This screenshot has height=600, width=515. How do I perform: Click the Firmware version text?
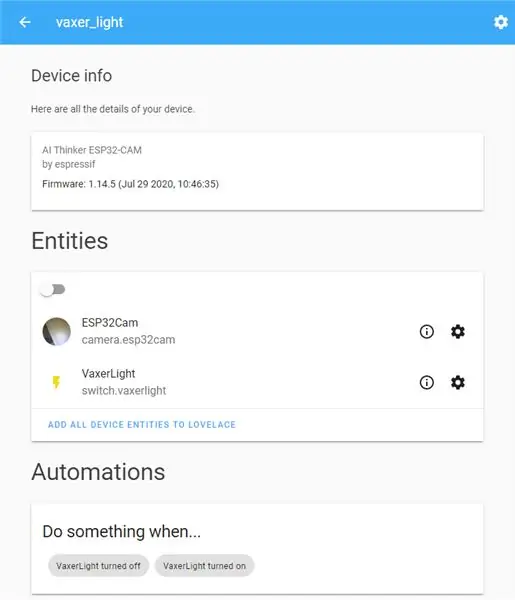[x=130, y=184]
